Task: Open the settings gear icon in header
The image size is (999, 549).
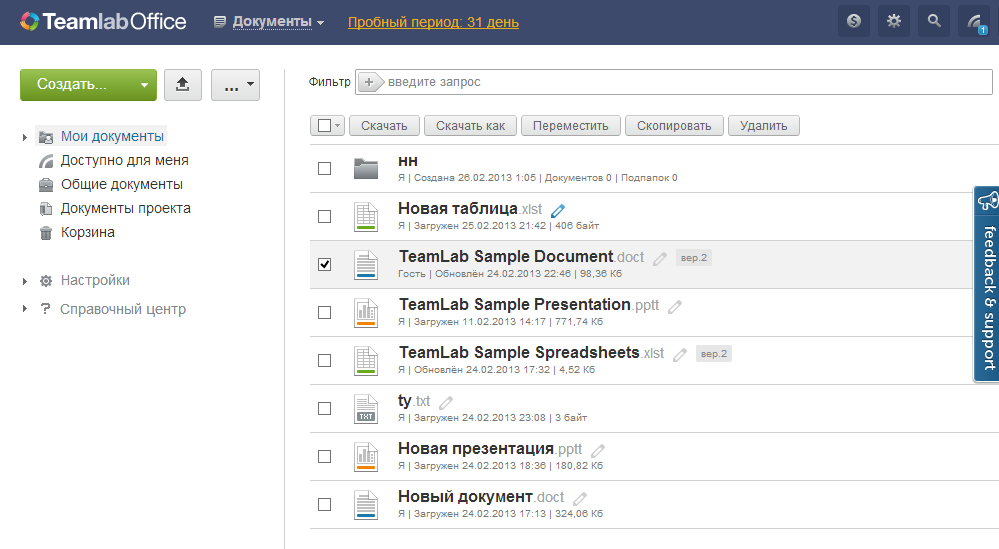Action: click(894, 21)
